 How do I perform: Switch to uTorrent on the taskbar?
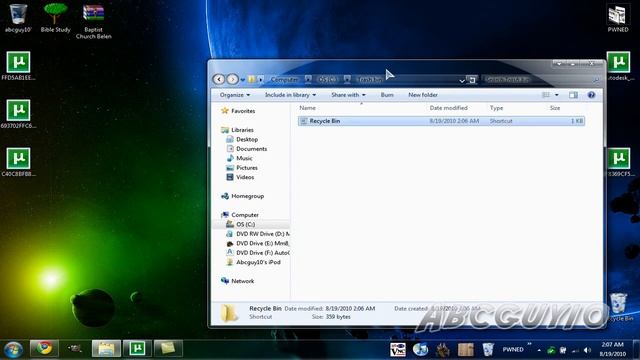[x=138, y=349]
